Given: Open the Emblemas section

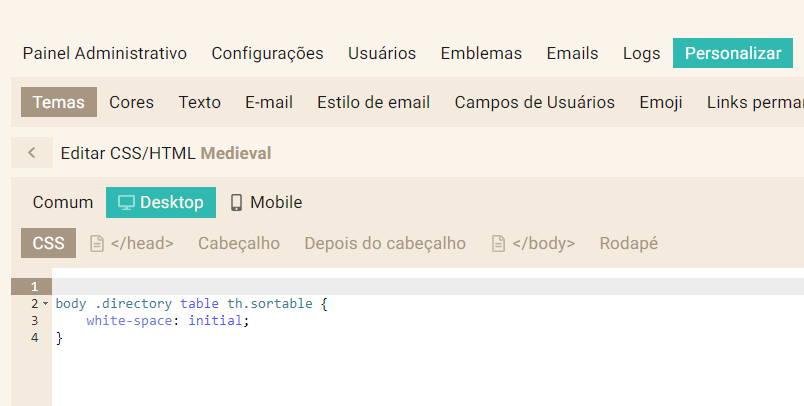Looking at the screenshot, I should (x=481, y=53).
